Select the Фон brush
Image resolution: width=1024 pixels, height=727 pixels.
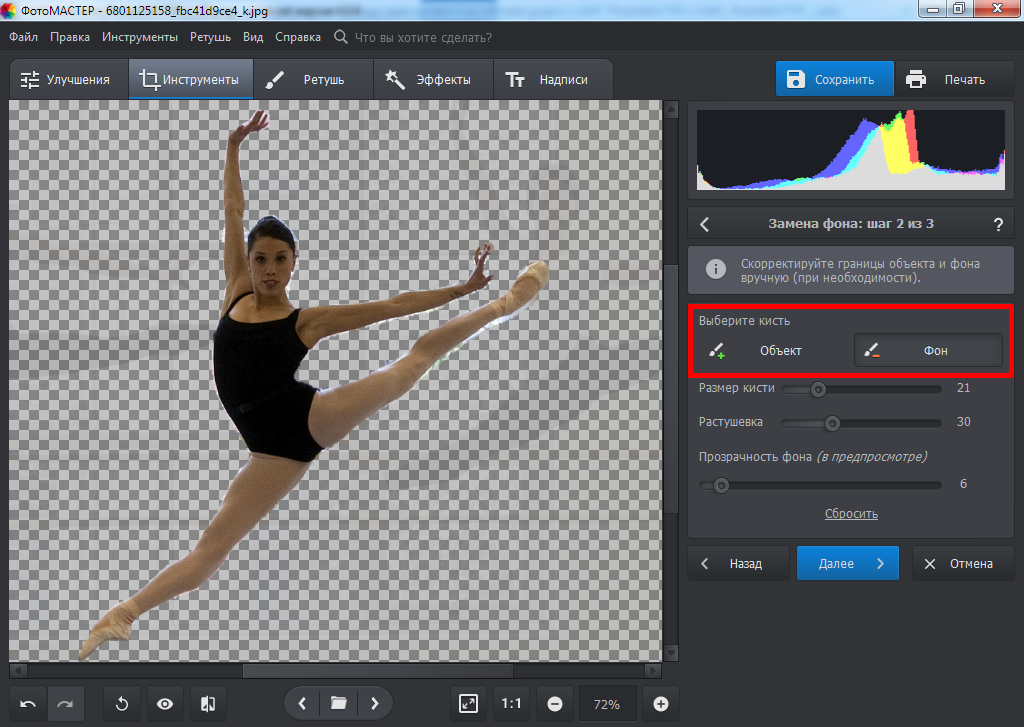(927, 351)
